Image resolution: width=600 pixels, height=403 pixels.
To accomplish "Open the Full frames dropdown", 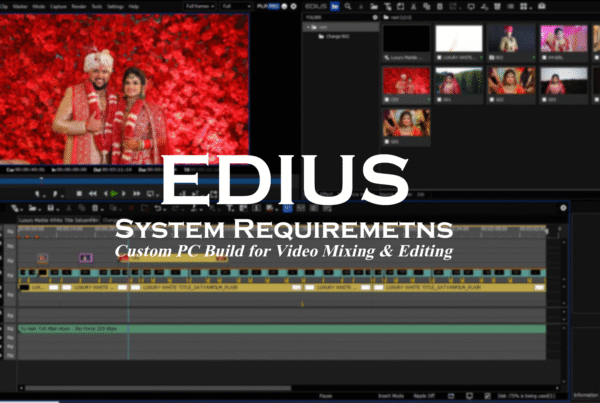I will pyautogui.click(x=200, y=7).
